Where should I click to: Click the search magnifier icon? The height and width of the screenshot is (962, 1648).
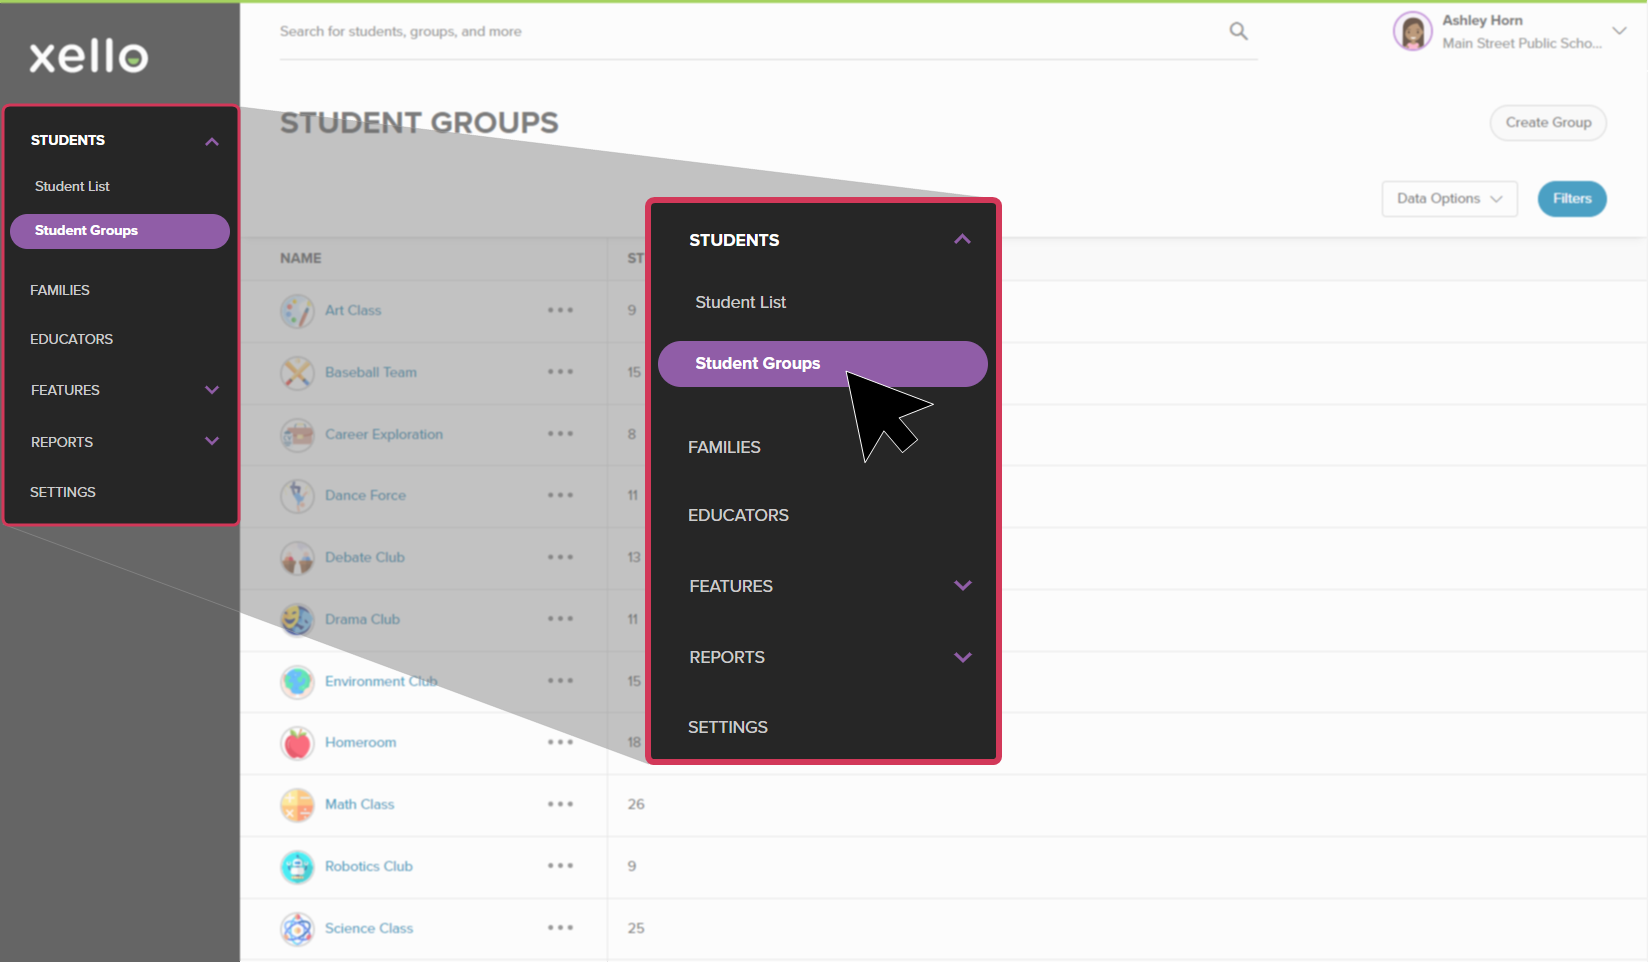[x=1238, y=31]
